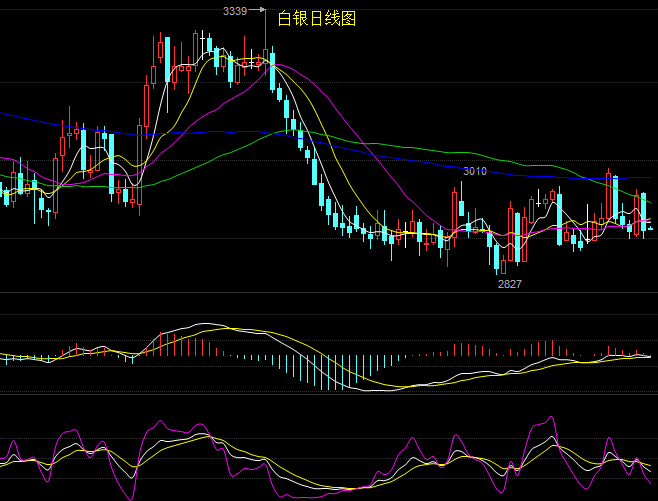
Task: Click the 3010 price label
Action: 475,171
